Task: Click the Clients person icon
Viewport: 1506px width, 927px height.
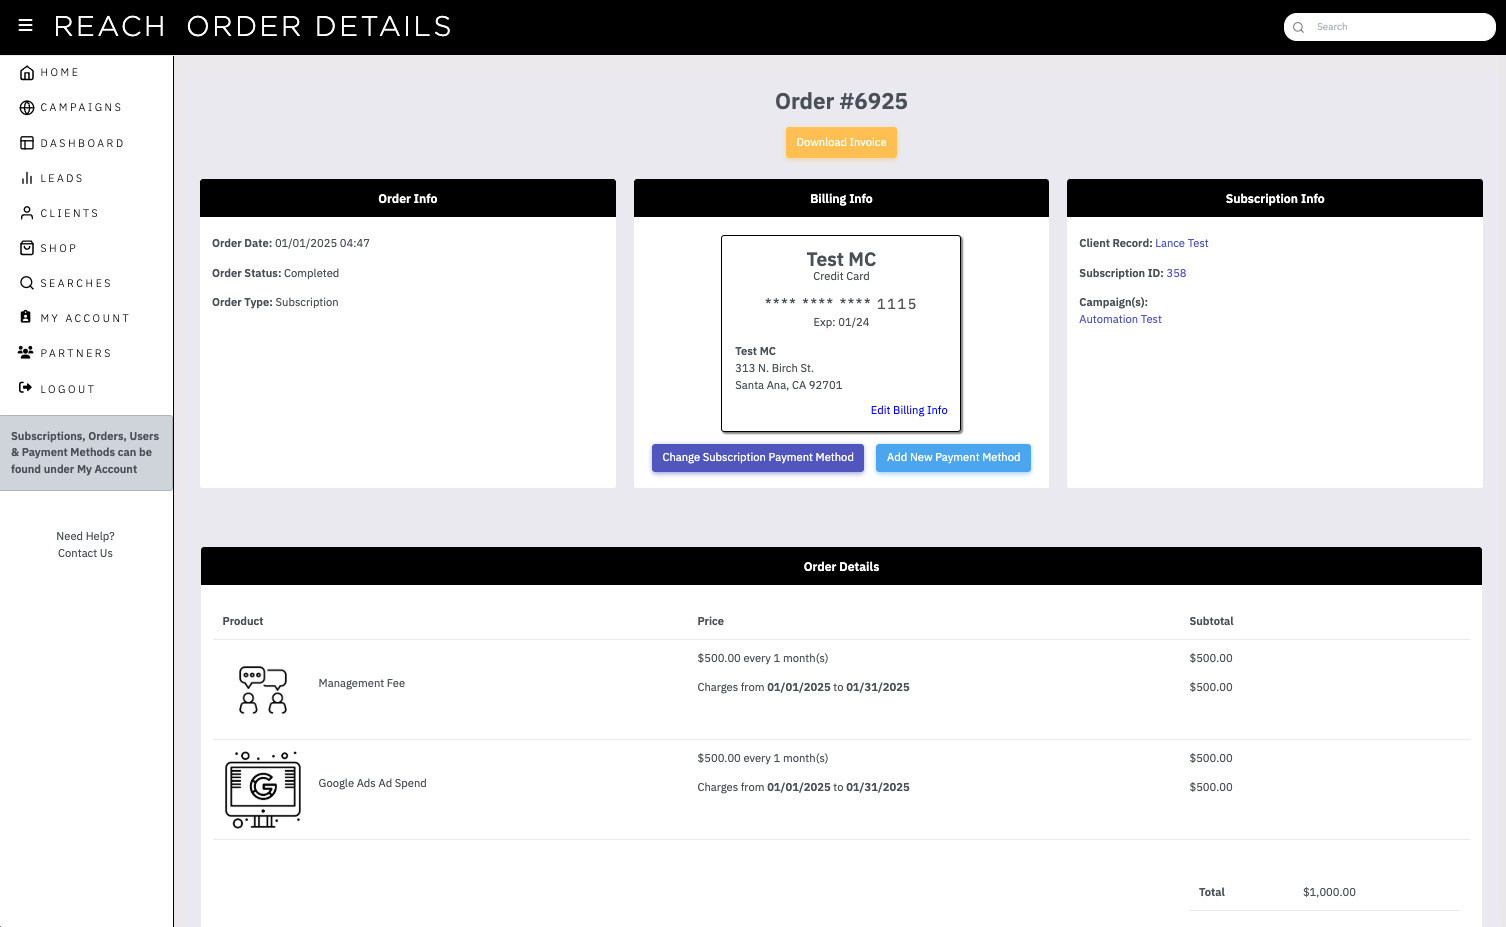Action: pyautogui.click(x=27, y=213)
